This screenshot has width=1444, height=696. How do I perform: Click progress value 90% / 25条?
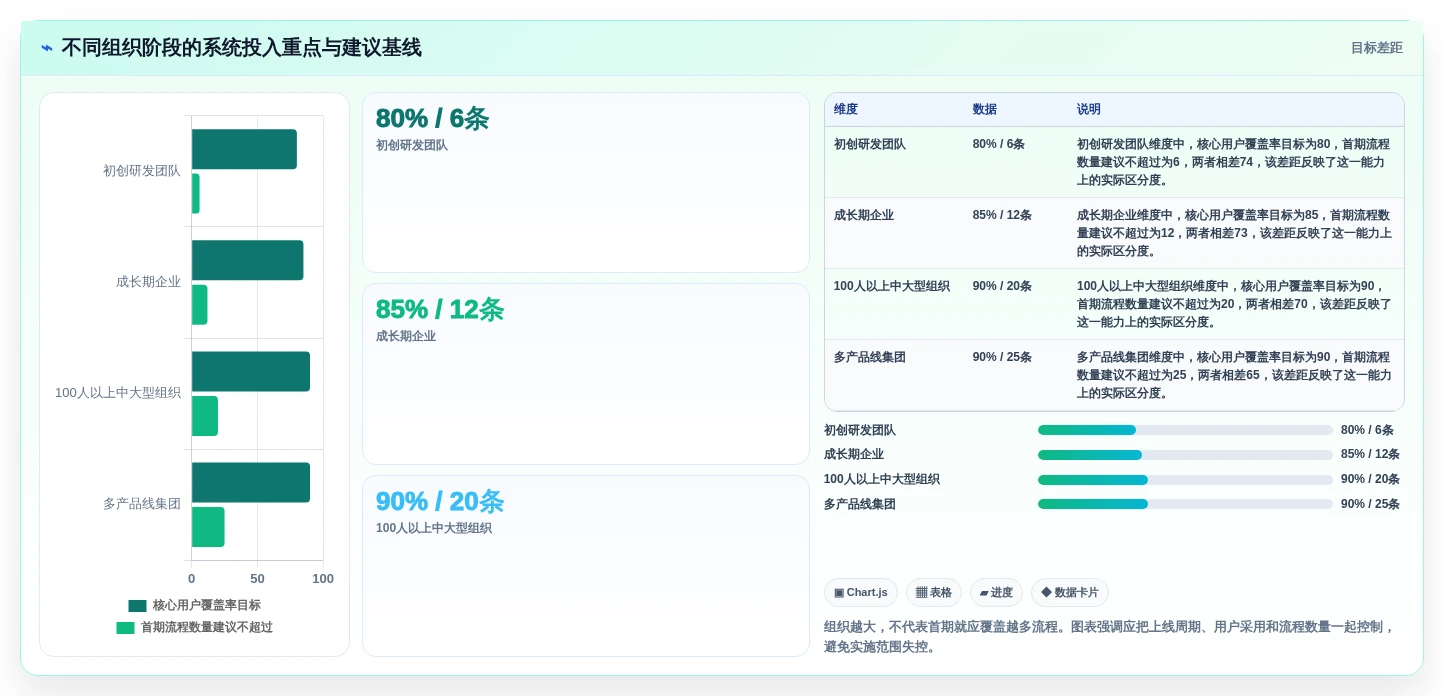point(1370,504)
